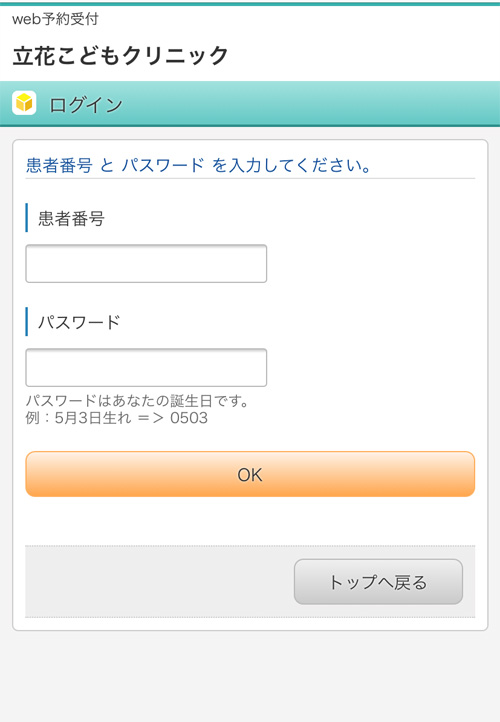Focus the パスワード input field
This screenshot has width=500, height=722.
[146, 367]
